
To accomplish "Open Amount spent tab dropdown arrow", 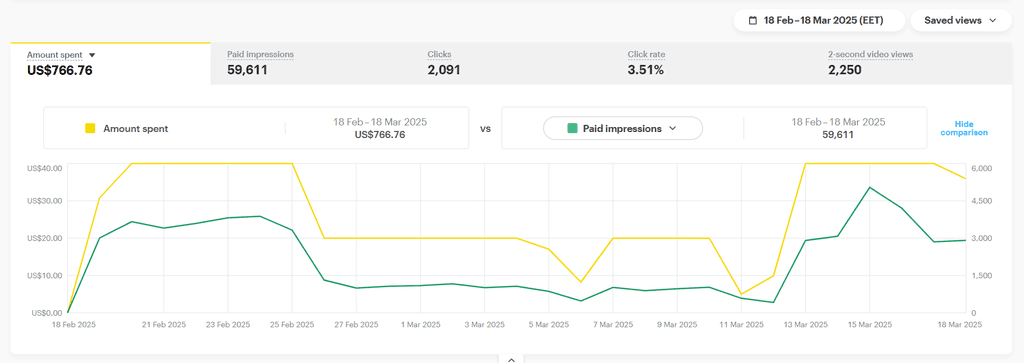I will tap(92, 55).
